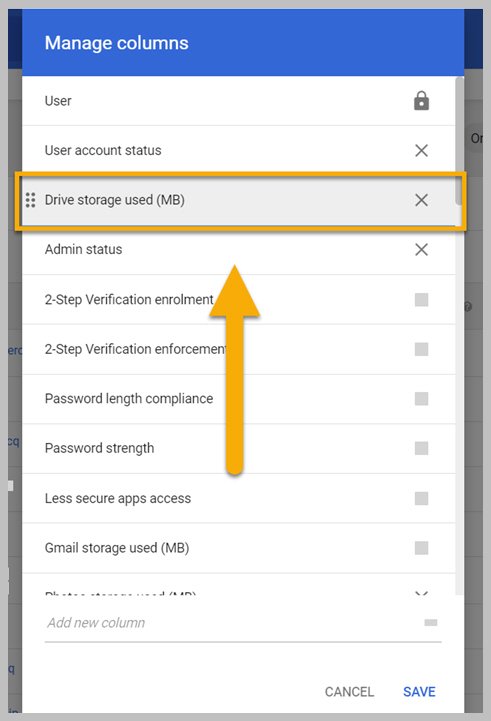Remove the Admin status column
Image resolution: width=491 pixels, height=721 pixels.
click(x=421, y=250)
